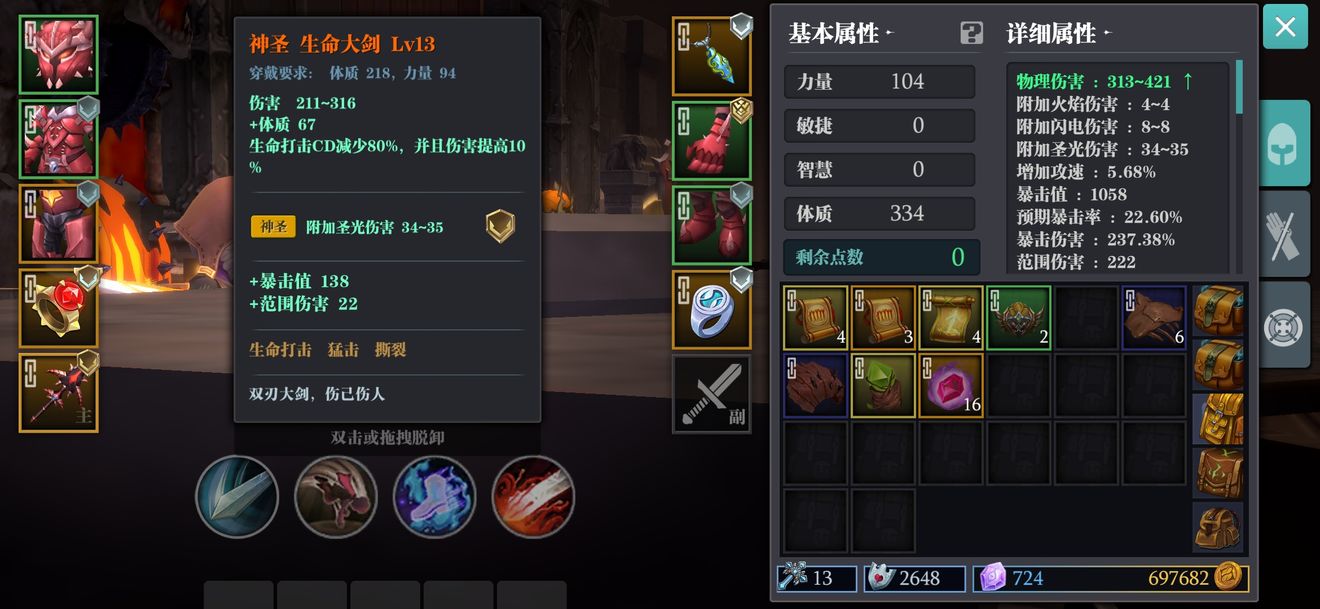Toggle the holy shield enchant badge

501,227
